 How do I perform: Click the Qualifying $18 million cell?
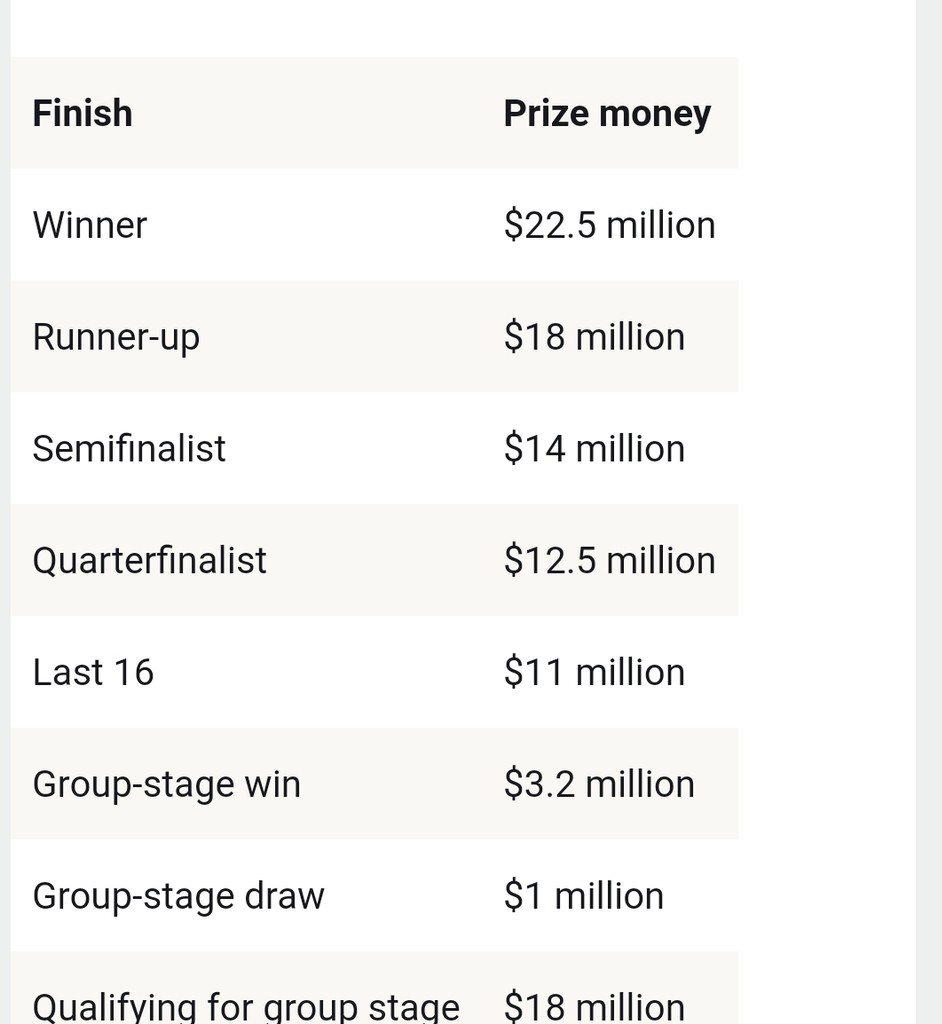594,1007
